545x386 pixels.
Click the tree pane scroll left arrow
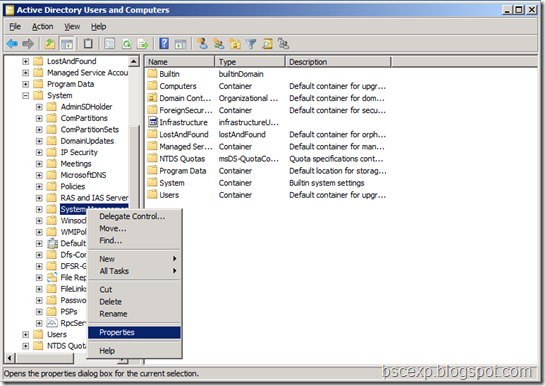9,358
